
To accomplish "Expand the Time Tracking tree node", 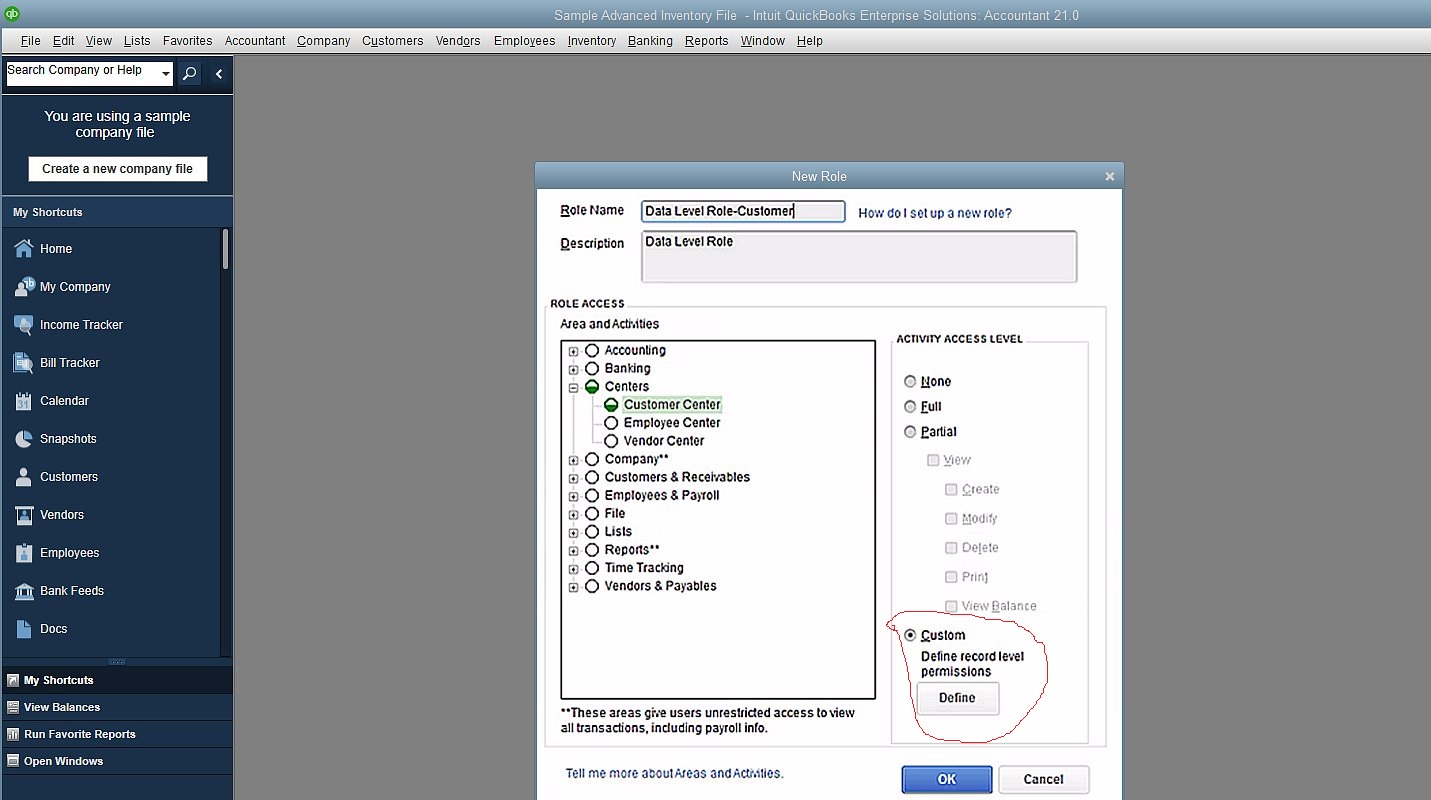I will [573, 569].
